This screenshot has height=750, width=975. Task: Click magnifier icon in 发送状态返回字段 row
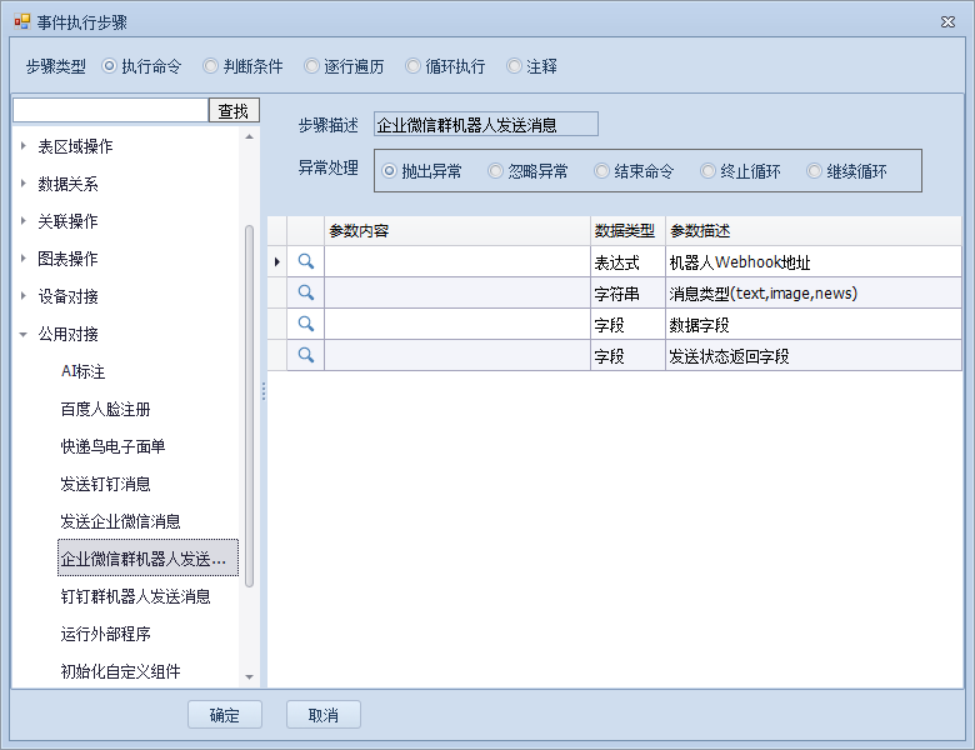[306, 355]
